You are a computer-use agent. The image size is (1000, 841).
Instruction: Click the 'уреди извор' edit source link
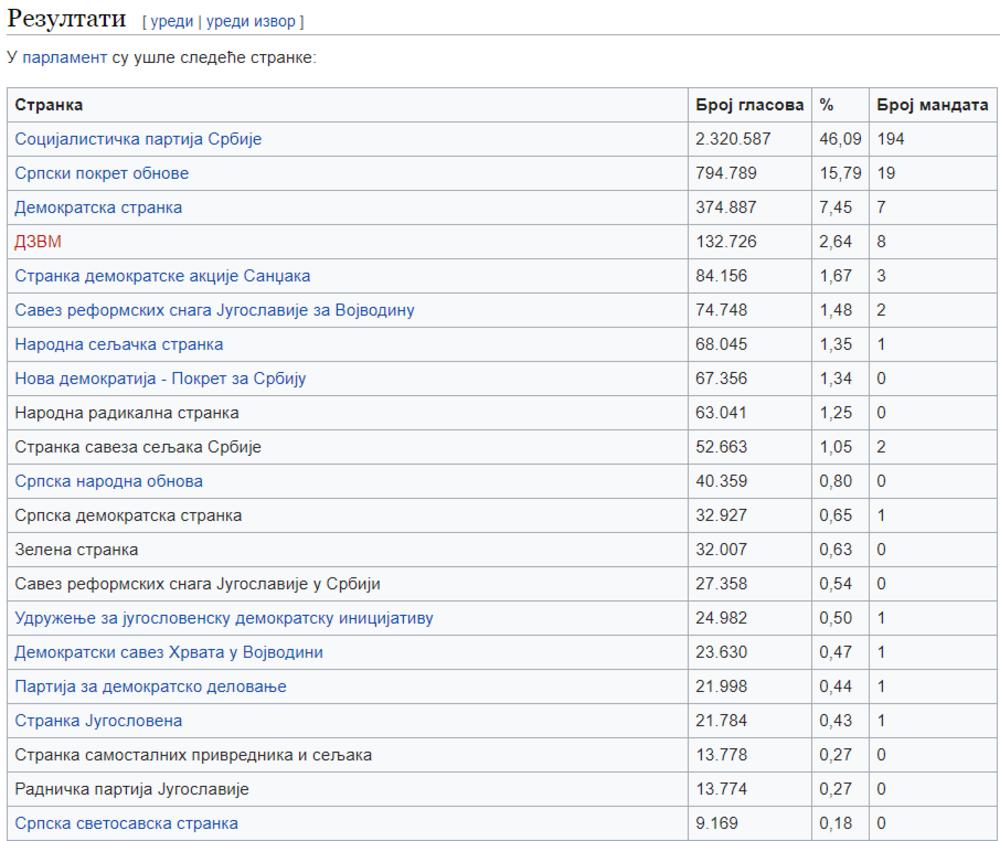point(251,21)
